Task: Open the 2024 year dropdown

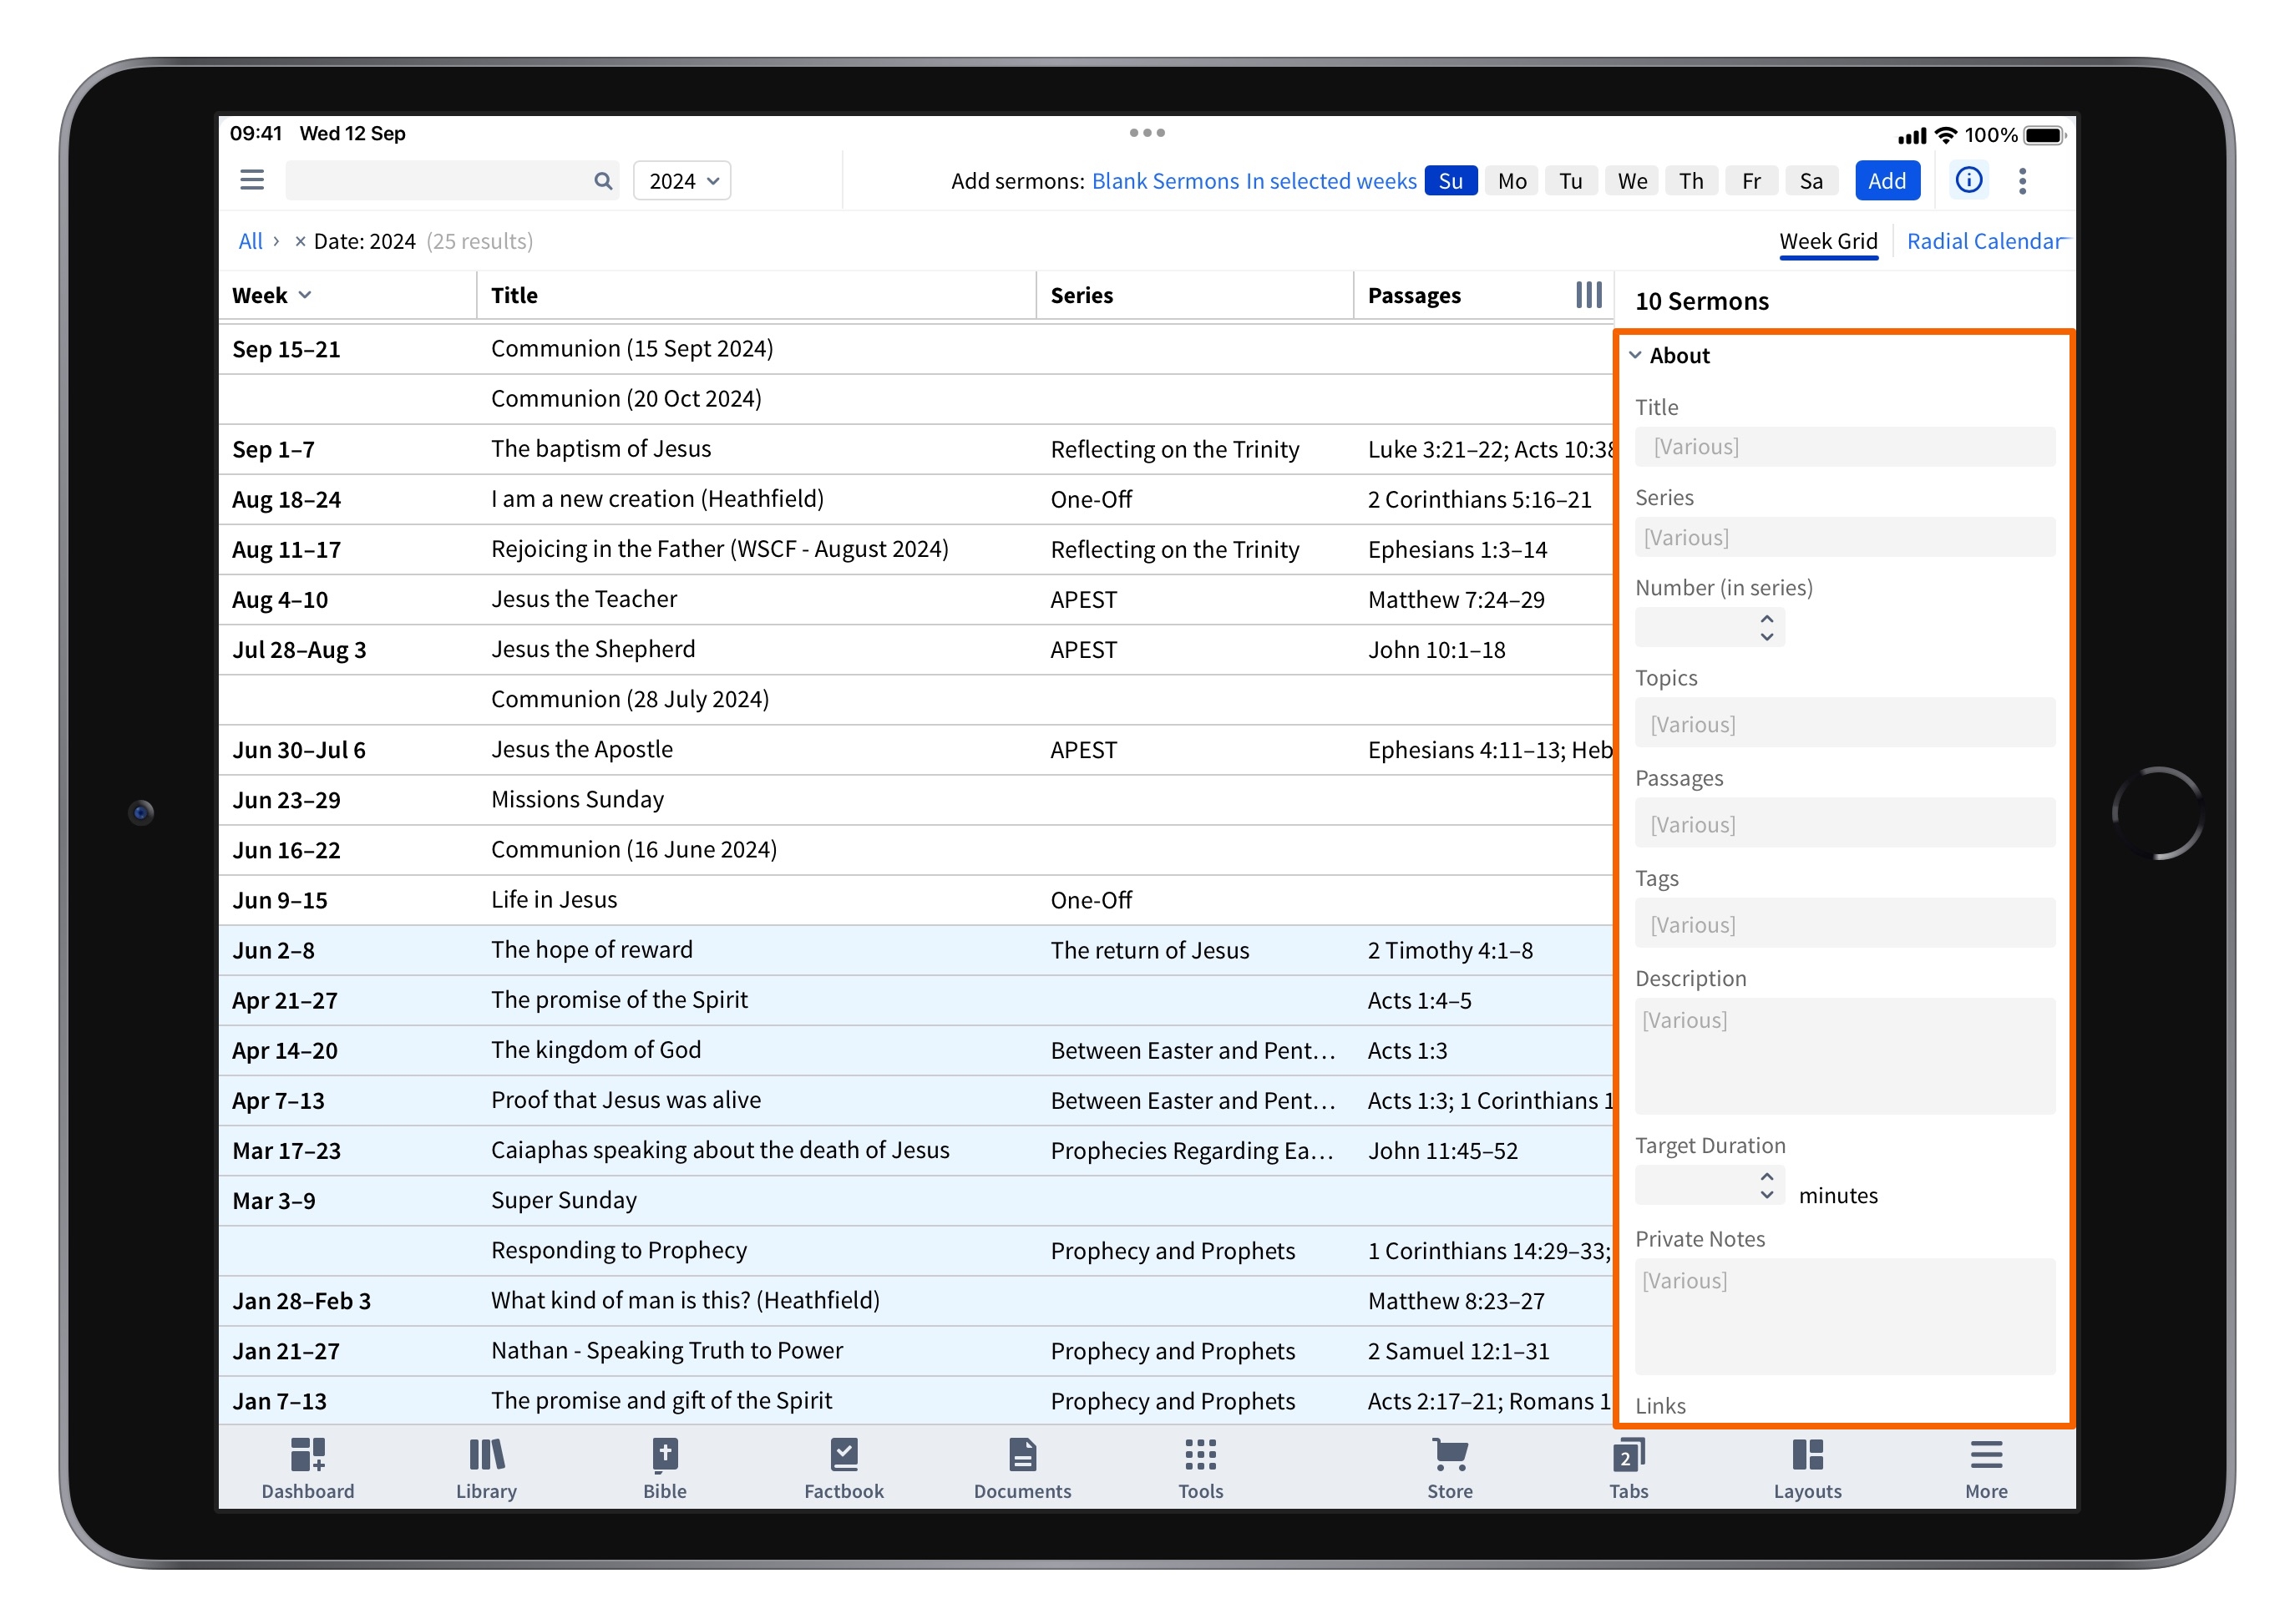Action: tap(683, 181)
